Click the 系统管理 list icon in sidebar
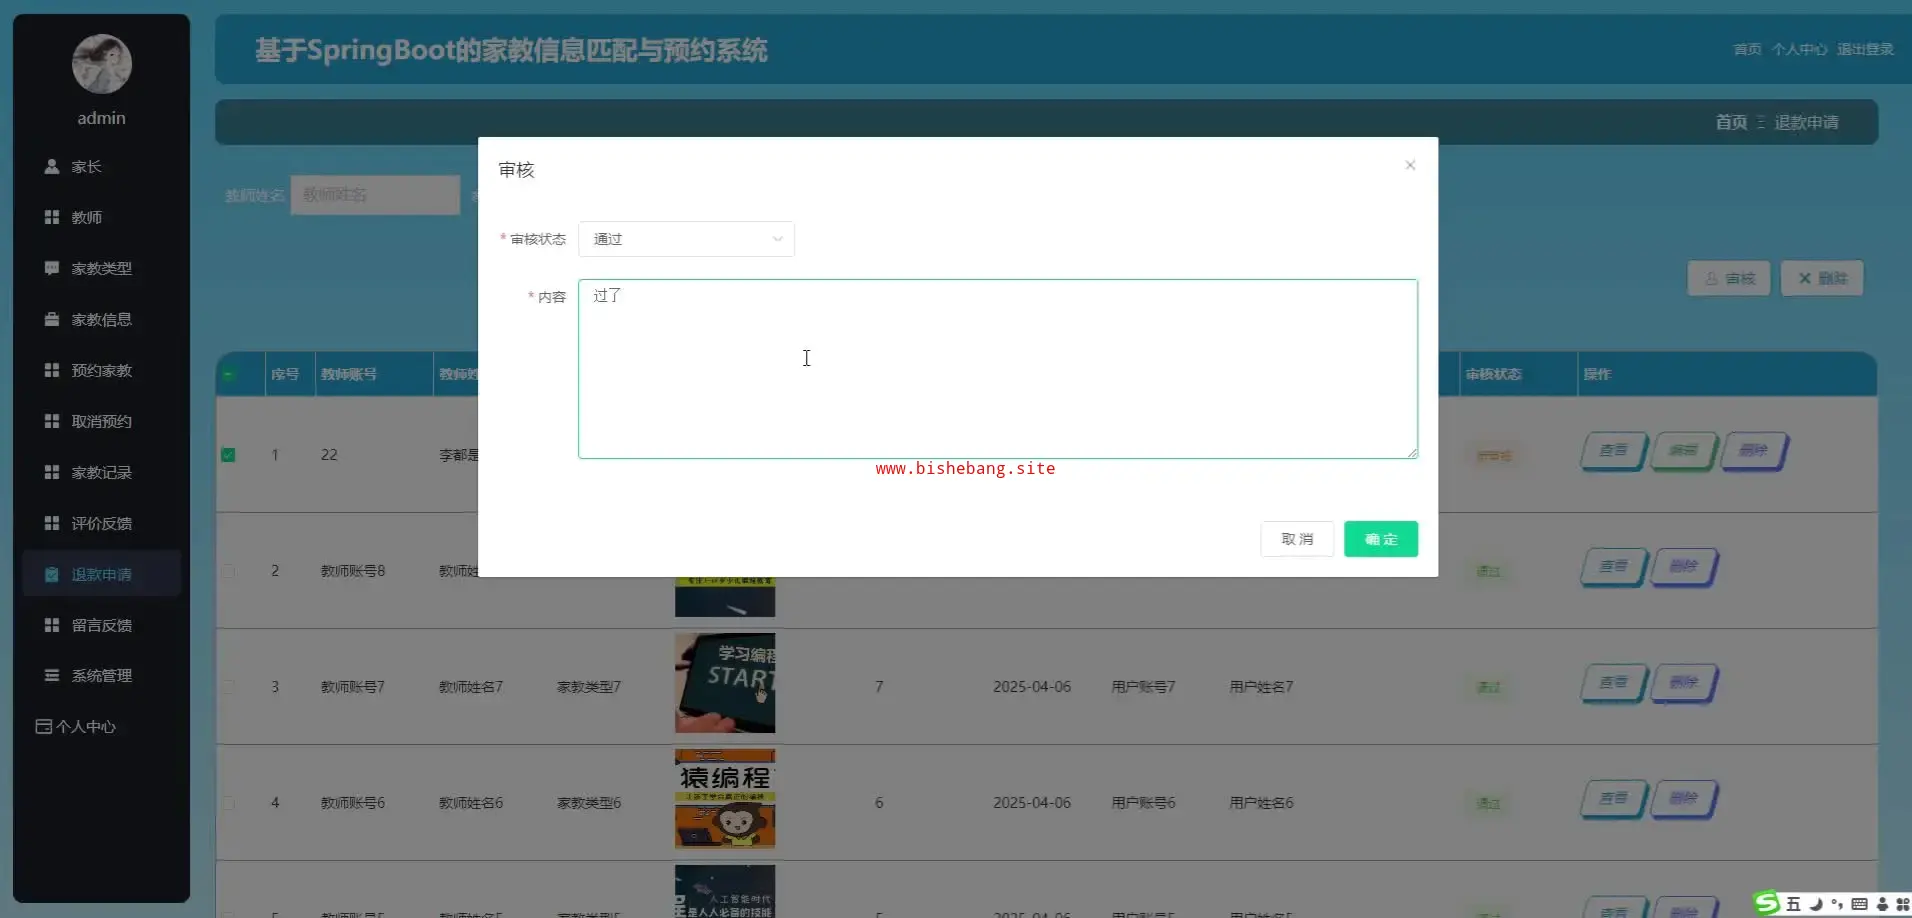The width and height of the screenshot is (1912, 918). [52, 675]
